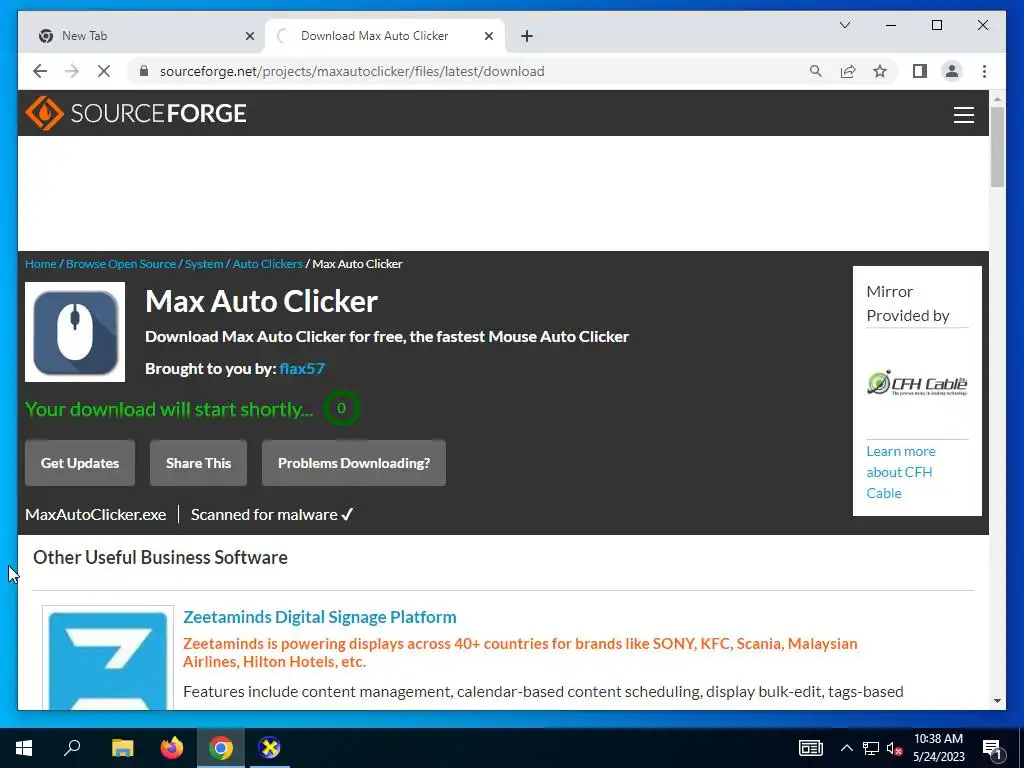
Task: Click the muted volume tray icon
Action: click(x=894, y=748)
